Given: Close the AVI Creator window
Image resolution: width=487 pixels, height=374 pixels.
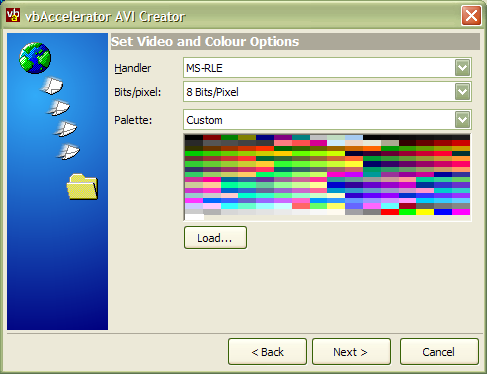Looking at the screenshot, I should (x=471, y=15).
